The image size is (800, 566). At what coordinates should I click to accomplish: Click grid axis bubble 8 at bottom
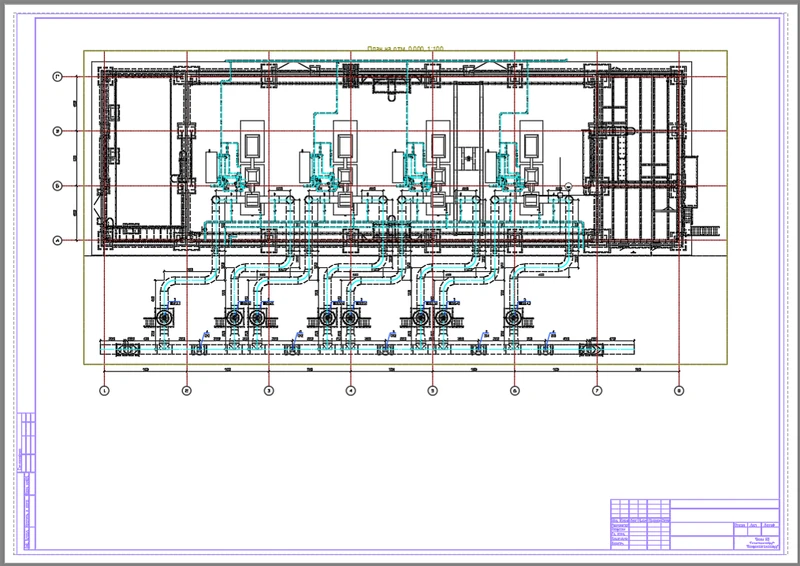coord(679,390)
